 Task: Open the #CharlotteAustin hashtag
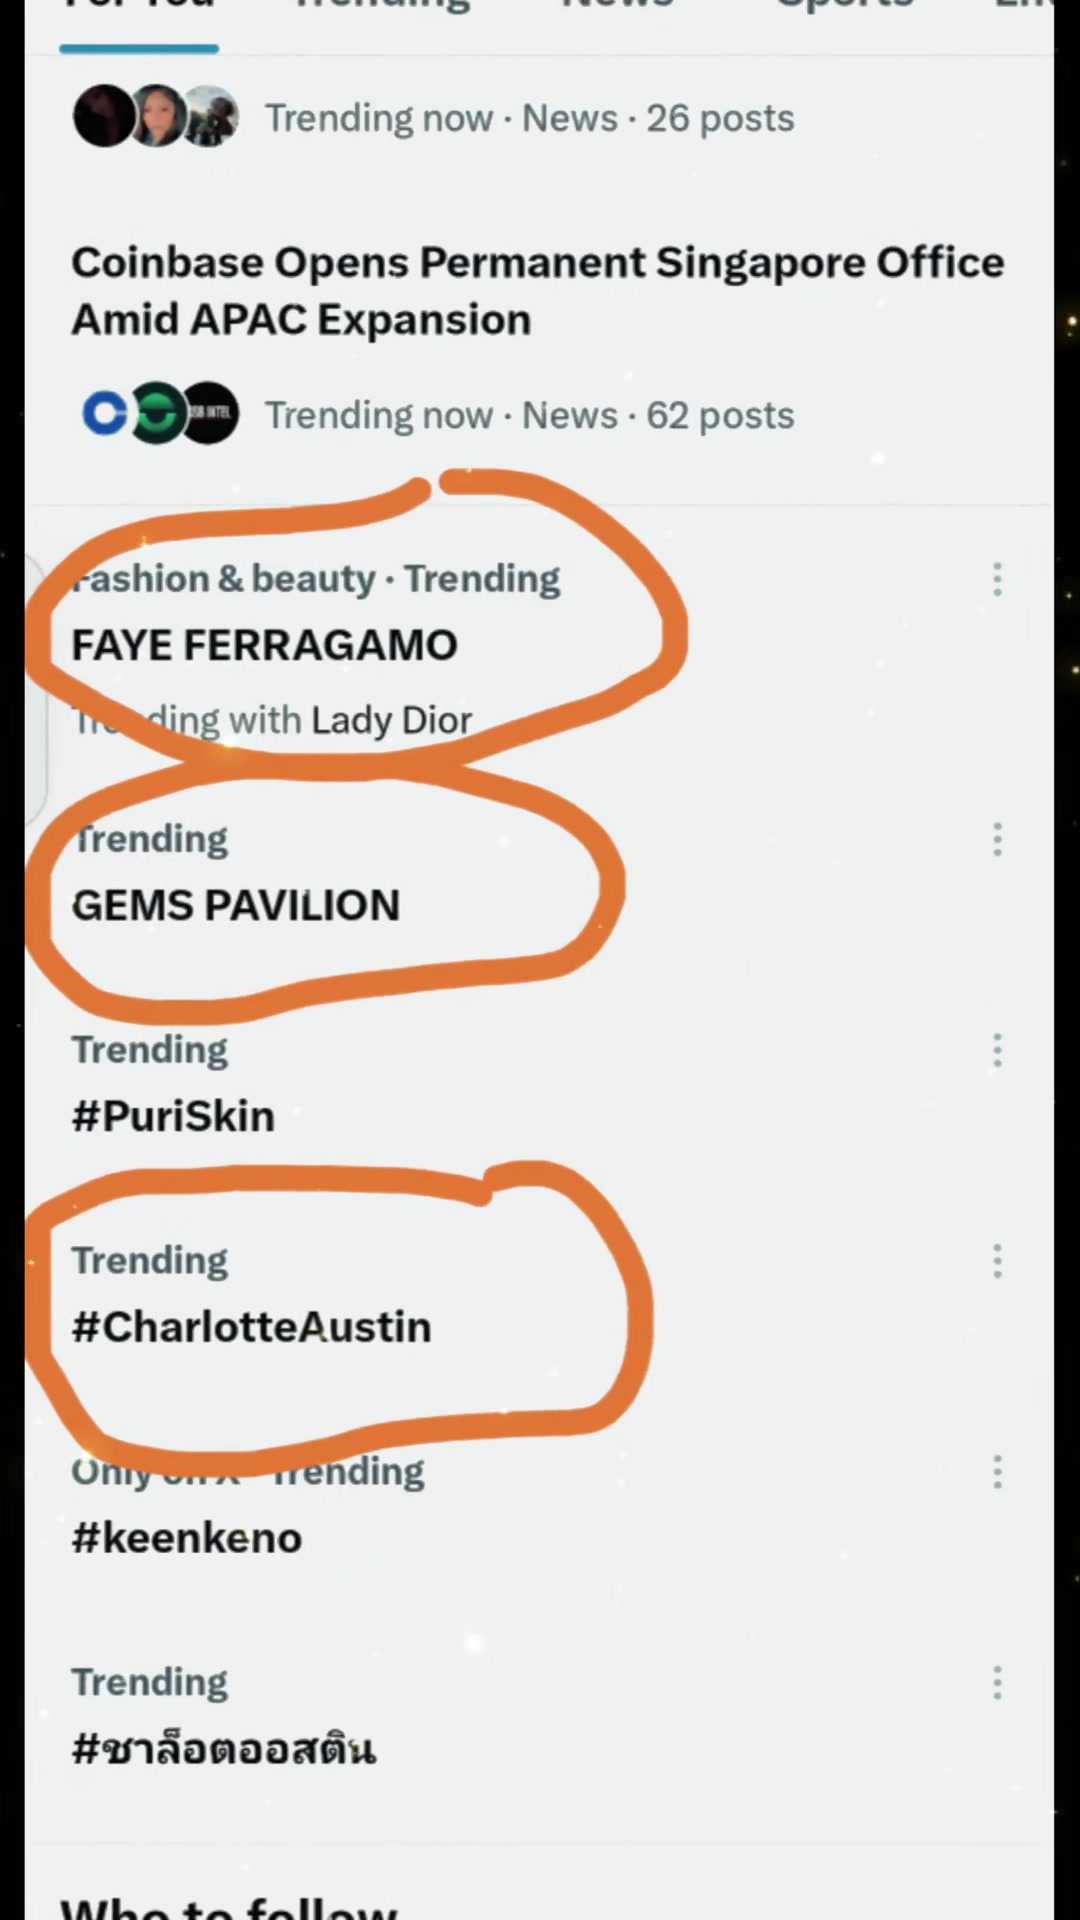tap(252, 1327)
